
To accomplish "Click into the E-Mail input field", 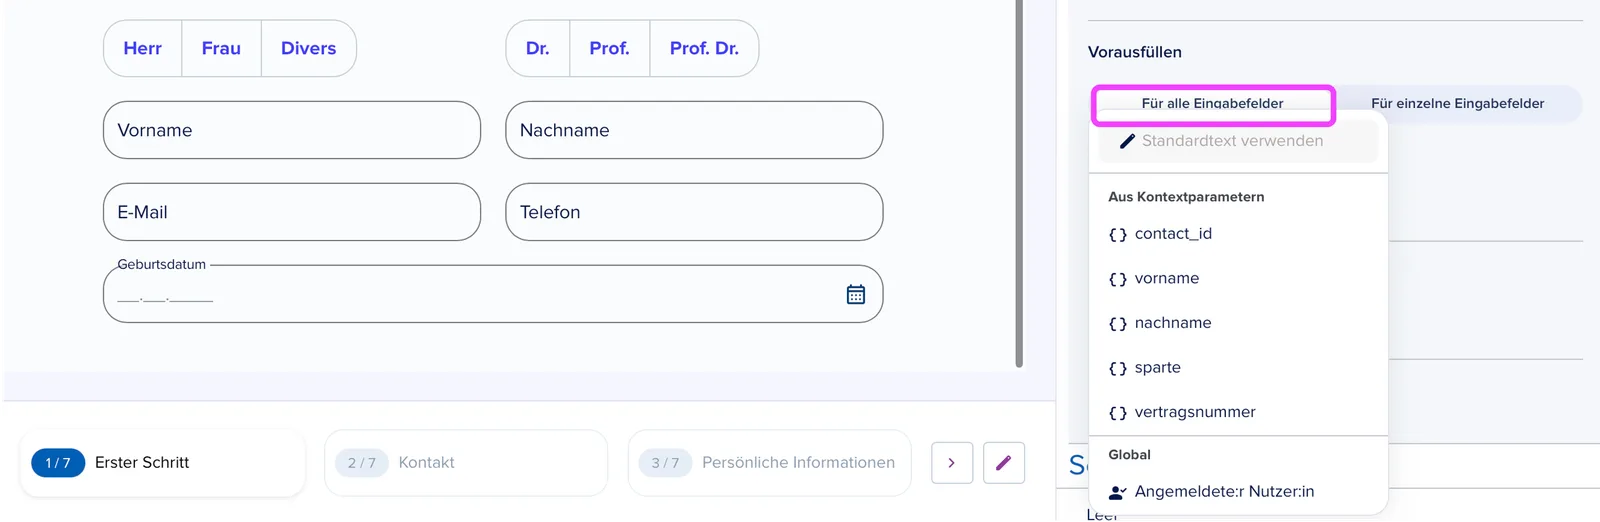I will (x=292, y=212).
